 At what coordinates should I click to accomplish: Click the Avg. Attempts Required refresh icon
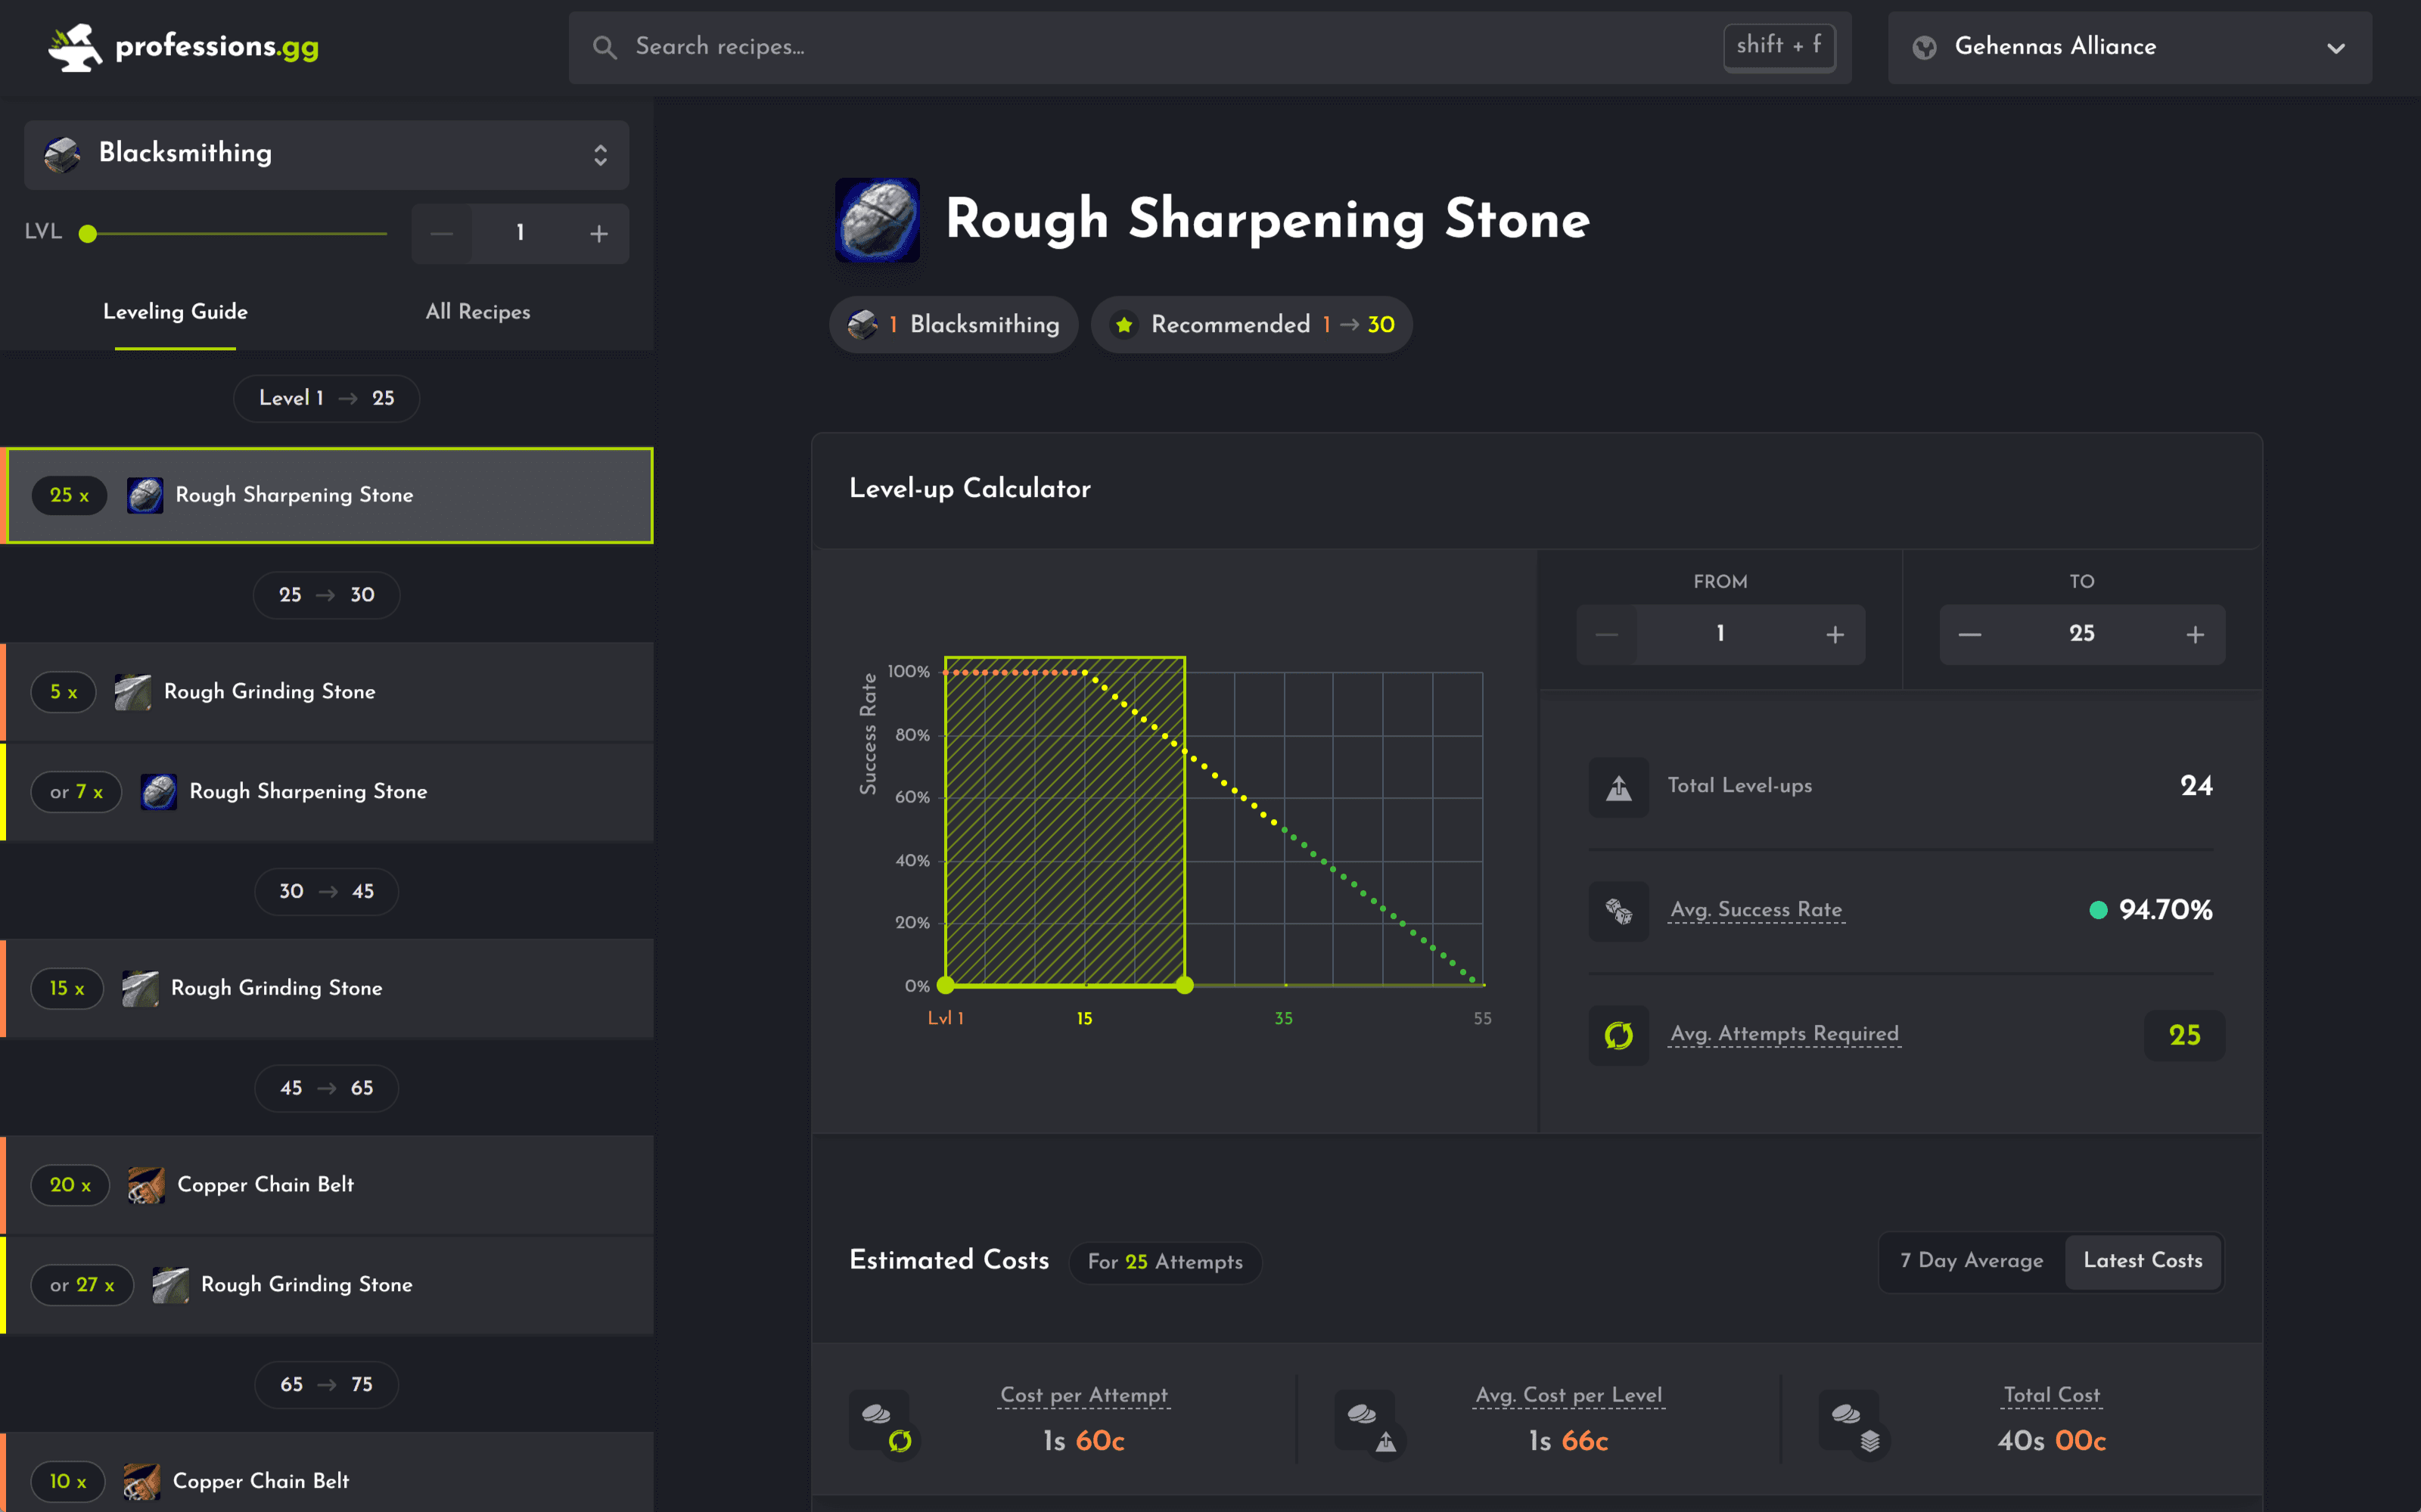[x=1618, y=1035]
